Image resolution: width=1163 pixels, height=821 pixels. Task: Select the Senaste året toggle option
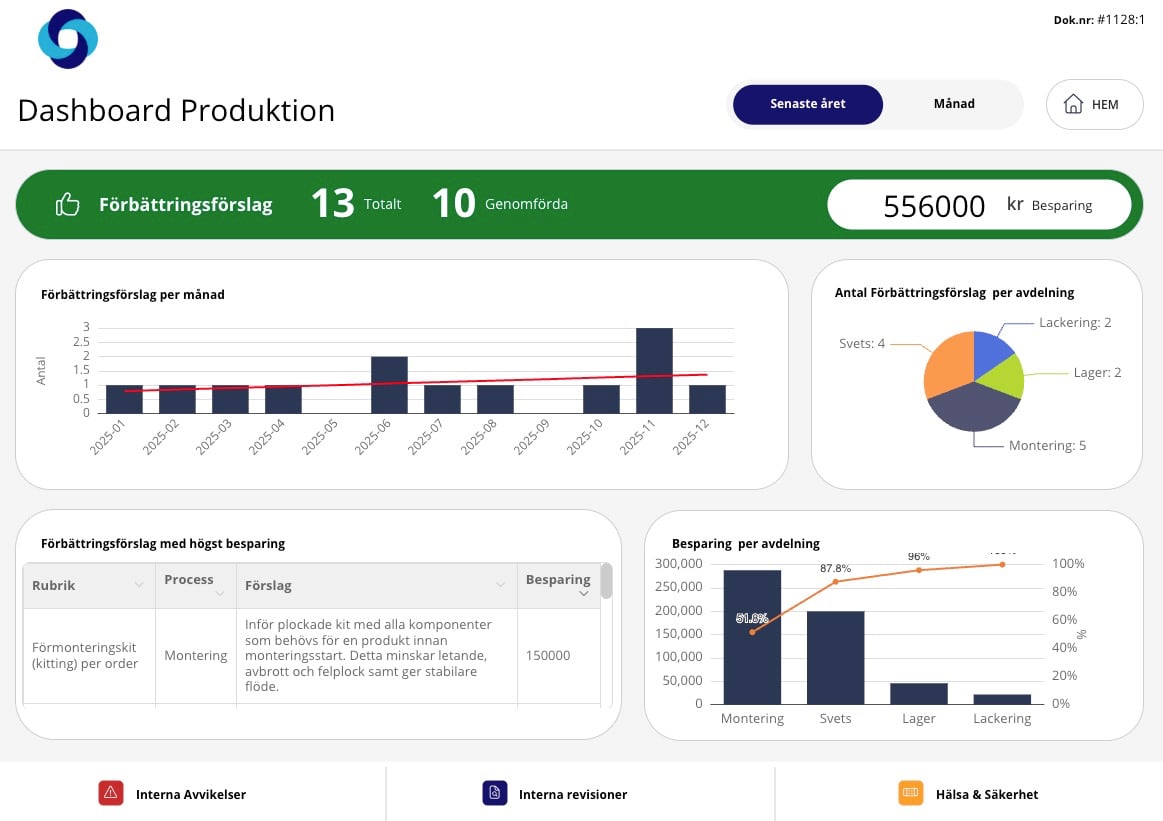point(808,104)
